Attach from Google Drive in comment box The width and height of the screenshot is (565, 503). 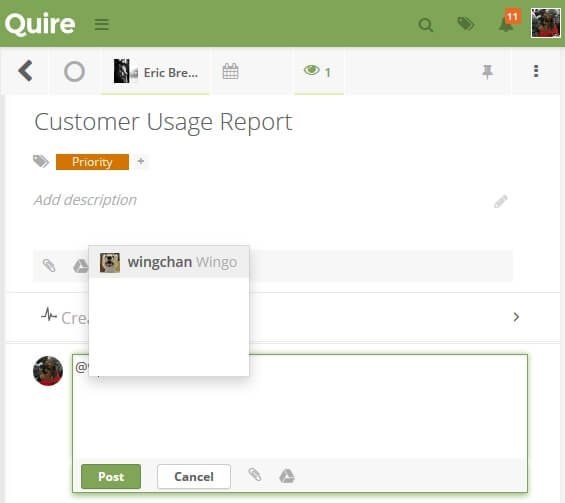pyautogui.click(x=287, y=476)
